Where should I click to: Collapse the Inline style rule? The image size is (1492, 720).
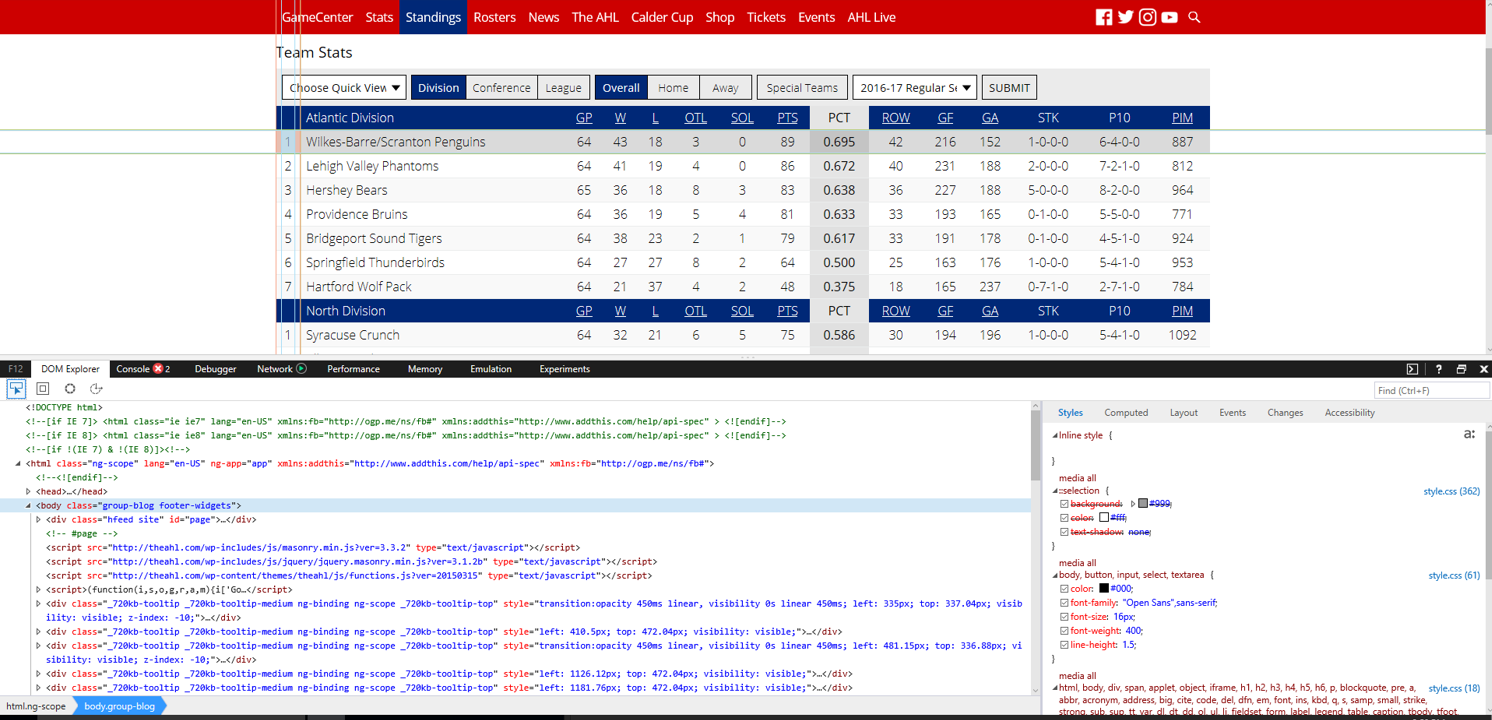pyautogui.click(x=1054, y=436)
